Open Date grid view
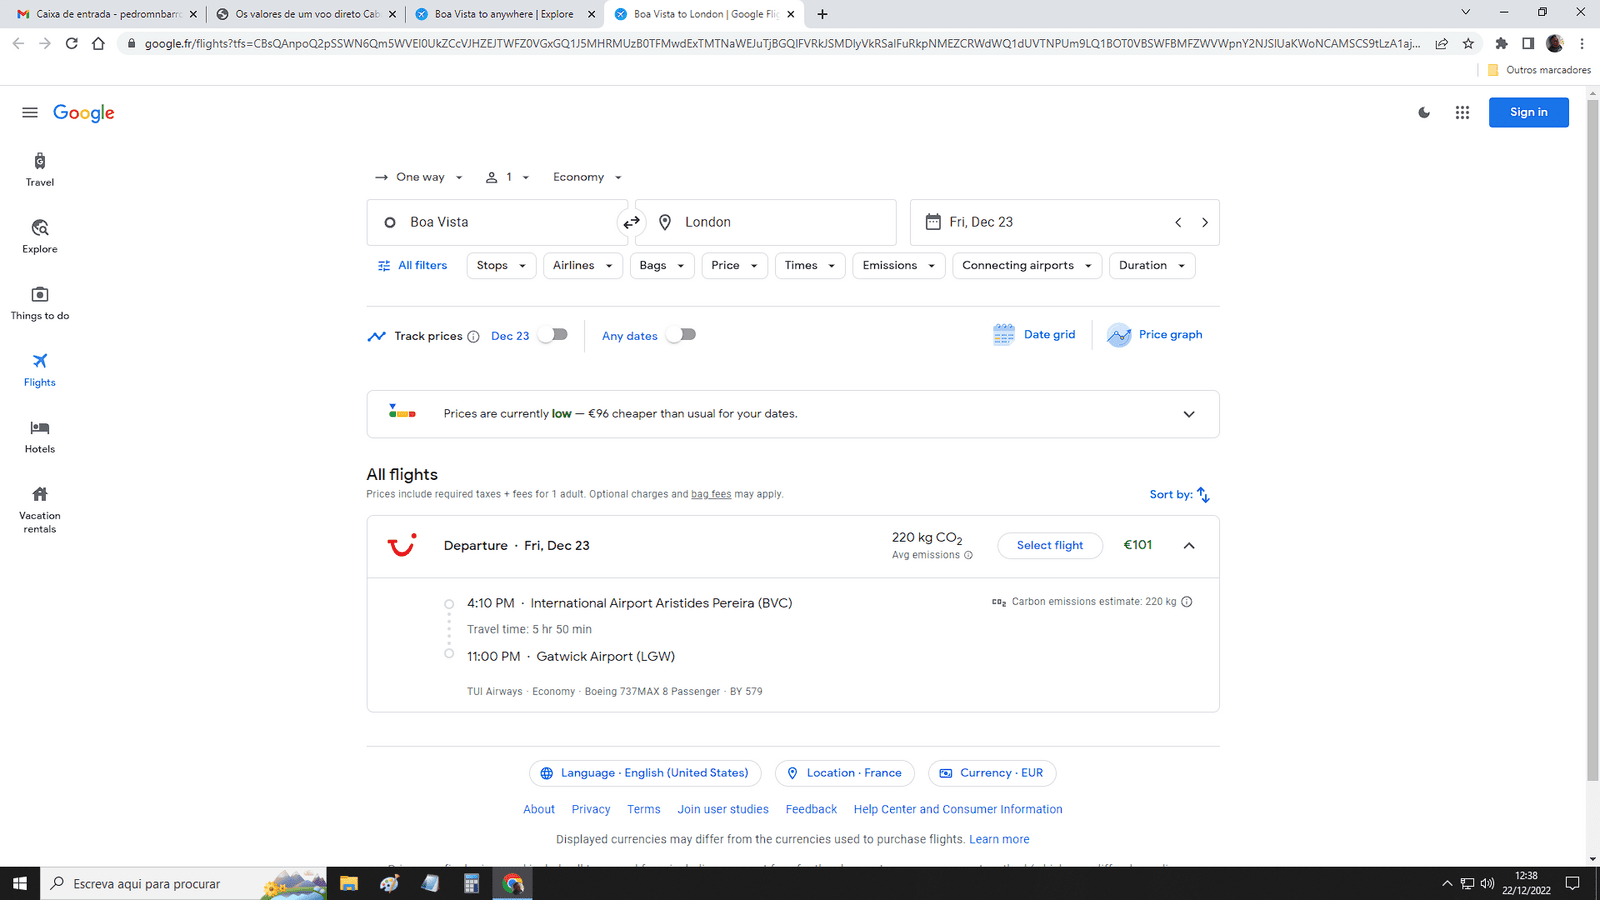 pos(1035,335)
